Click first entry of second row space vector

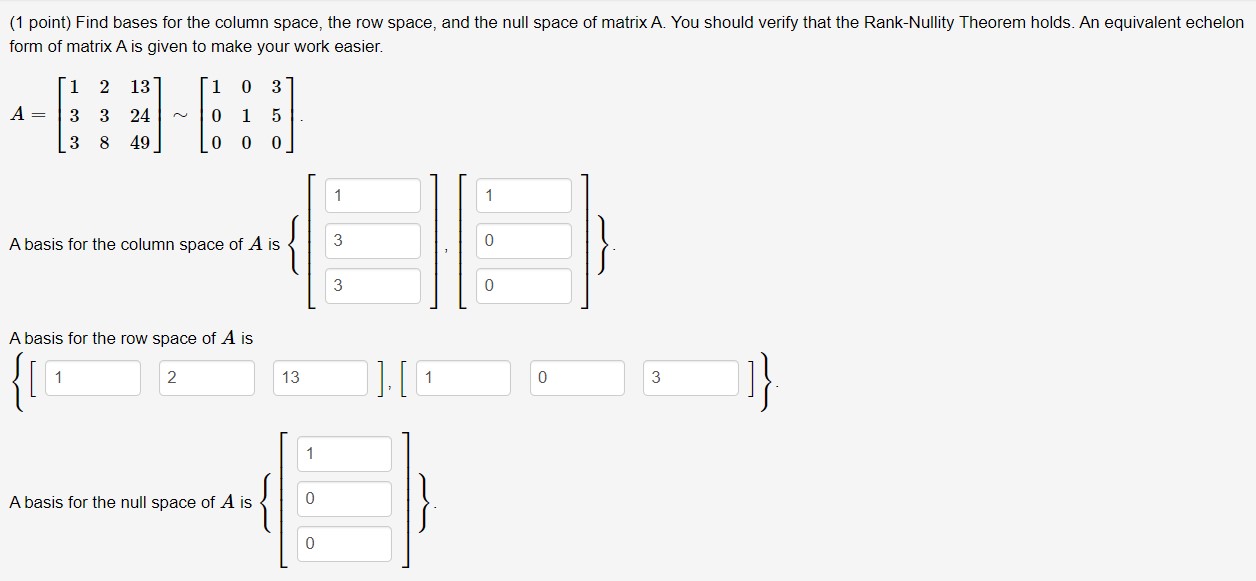(x=463, y=378)
